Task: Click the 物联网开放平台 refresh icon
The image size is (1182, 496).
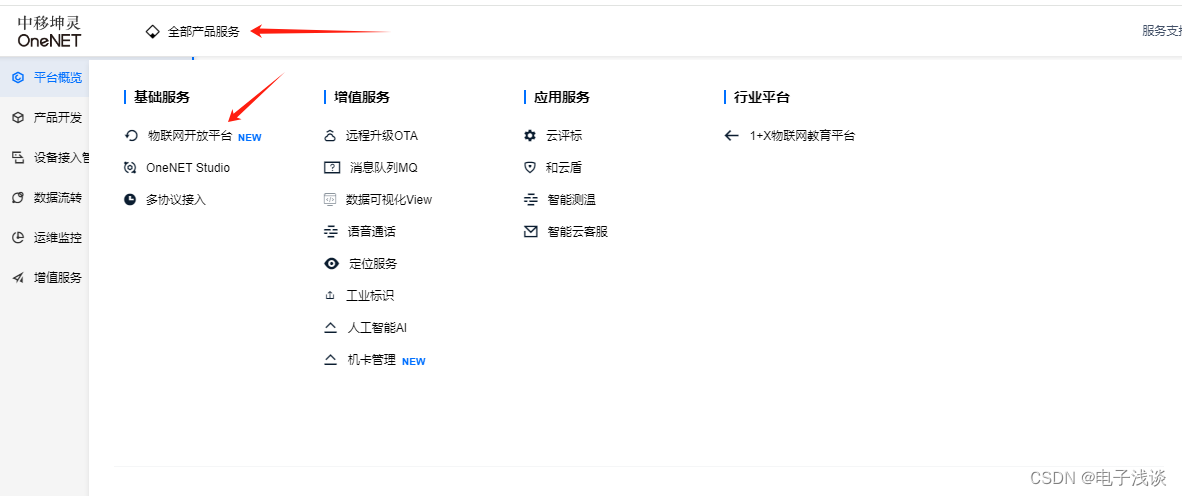Action: tap(131, 136)
